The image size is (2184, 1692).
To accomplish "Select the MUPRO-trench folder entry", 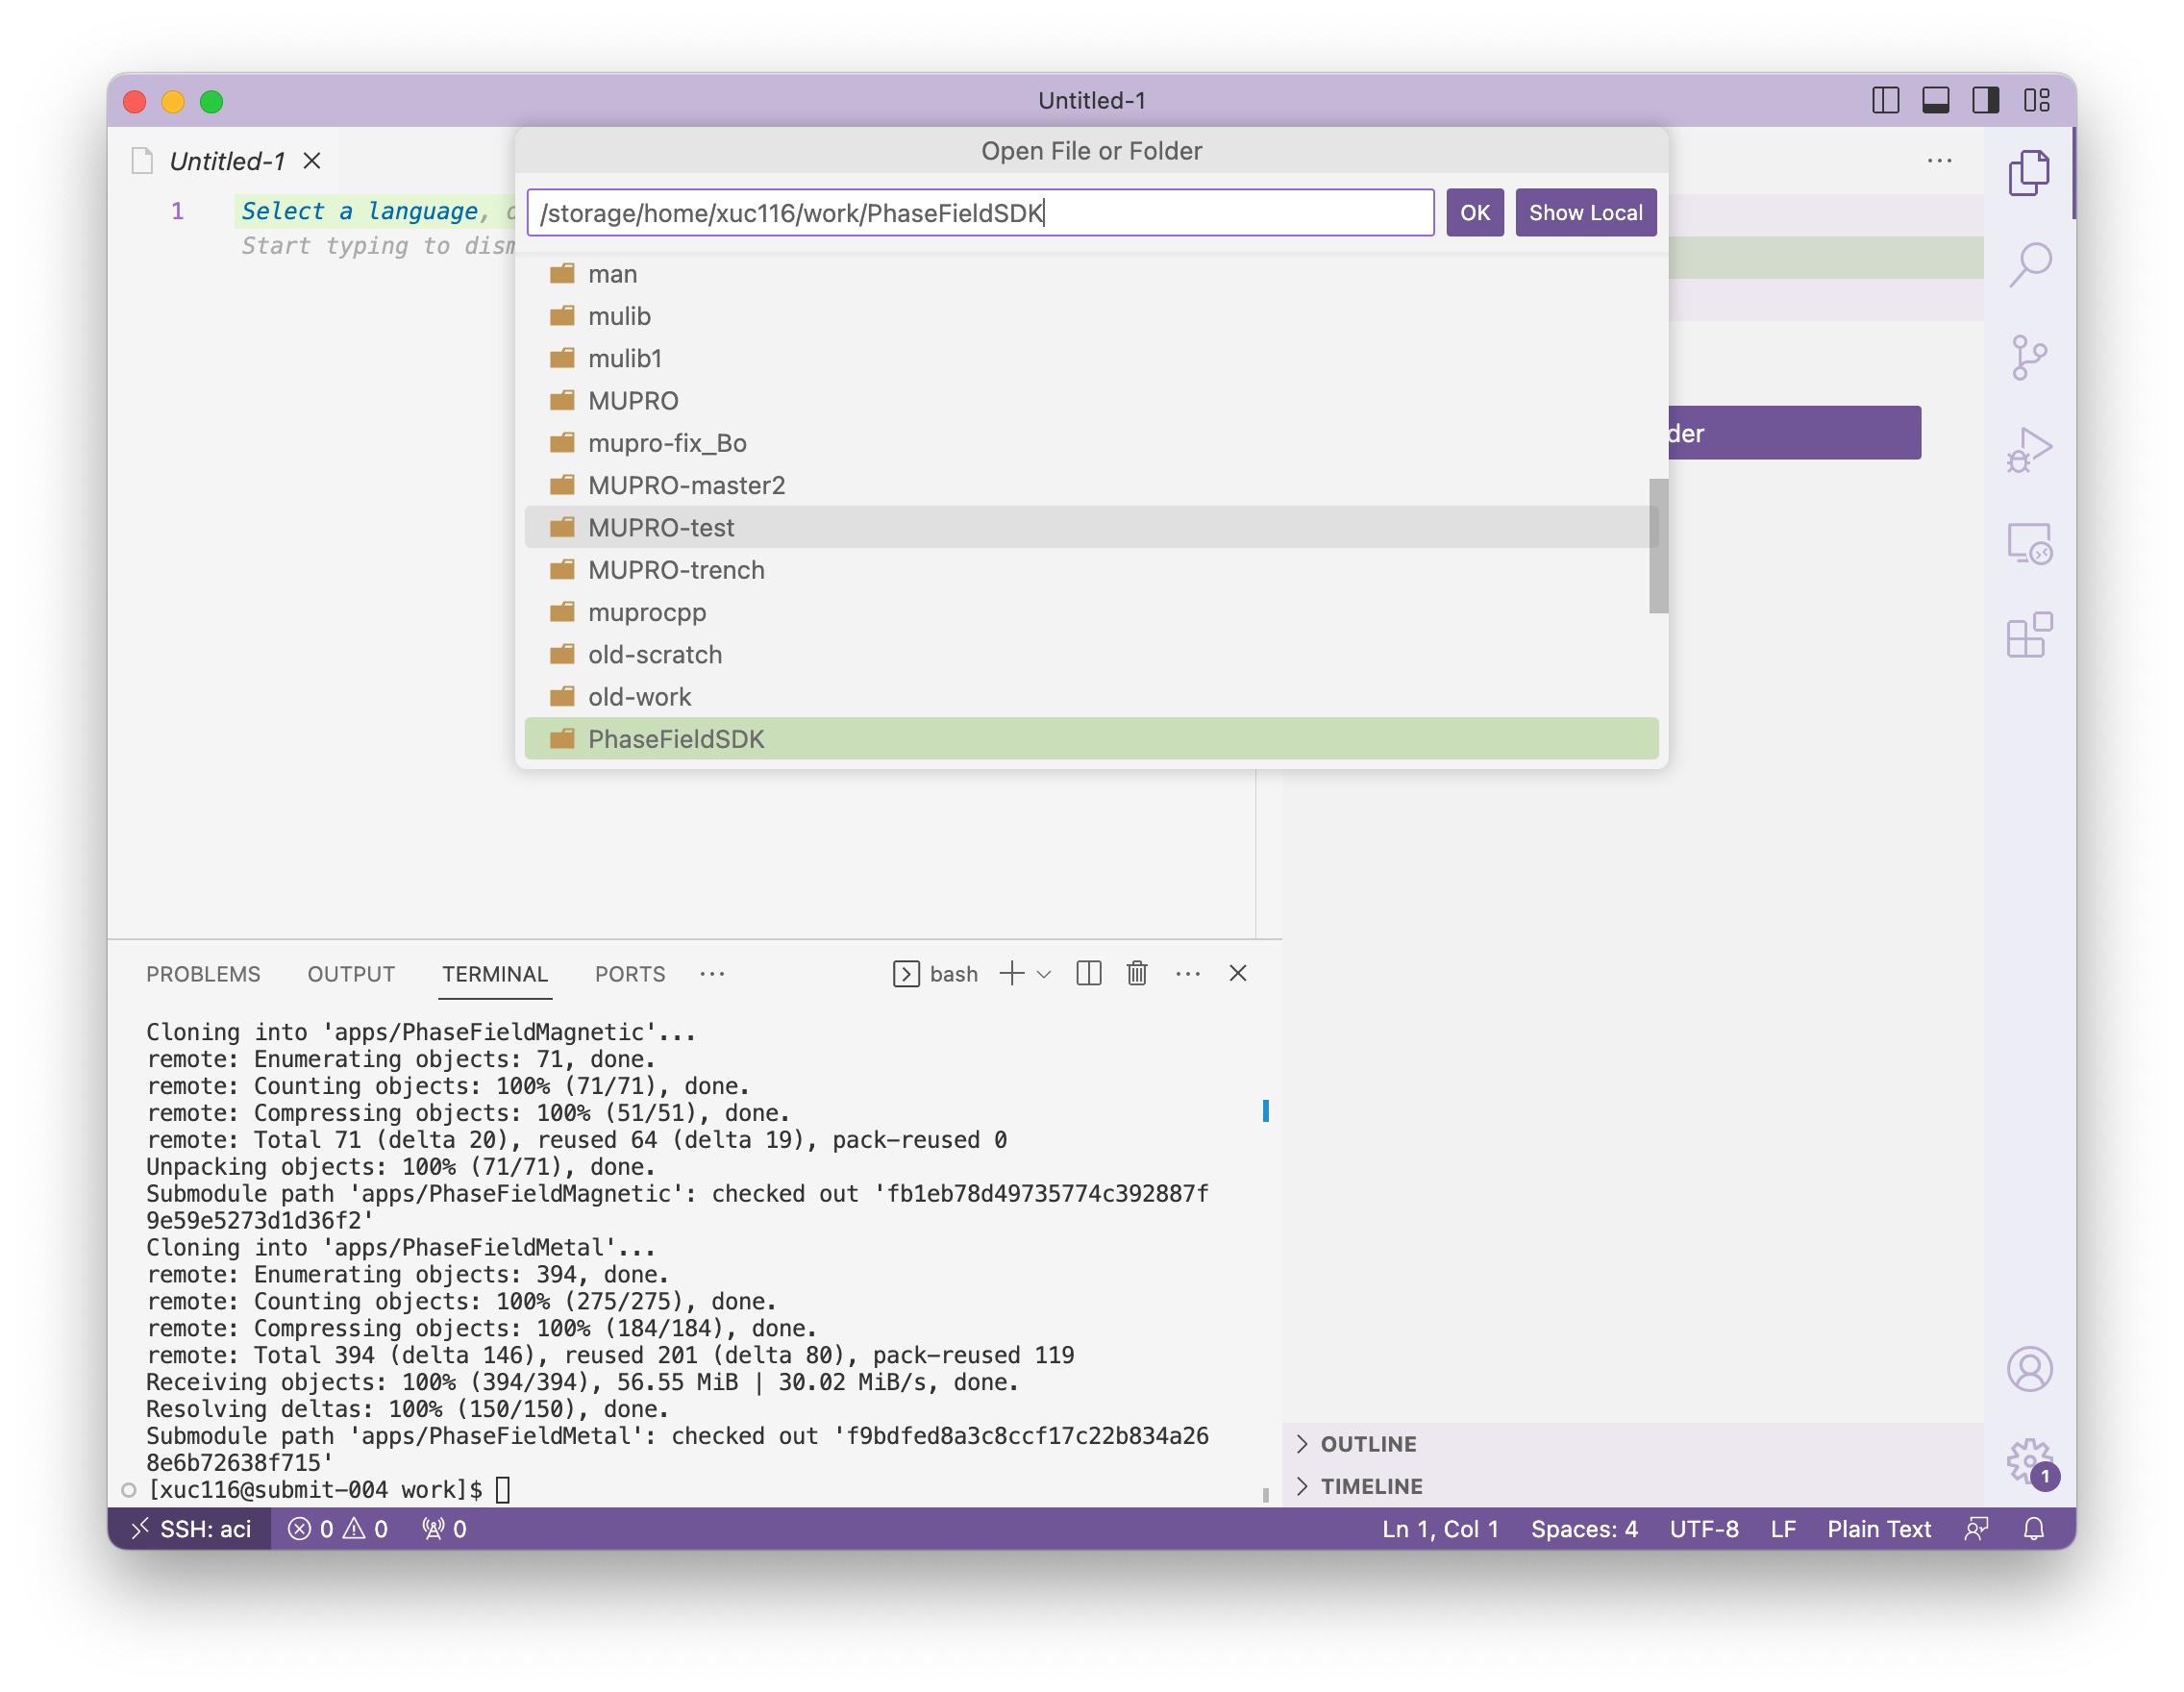I will point(676,570).
